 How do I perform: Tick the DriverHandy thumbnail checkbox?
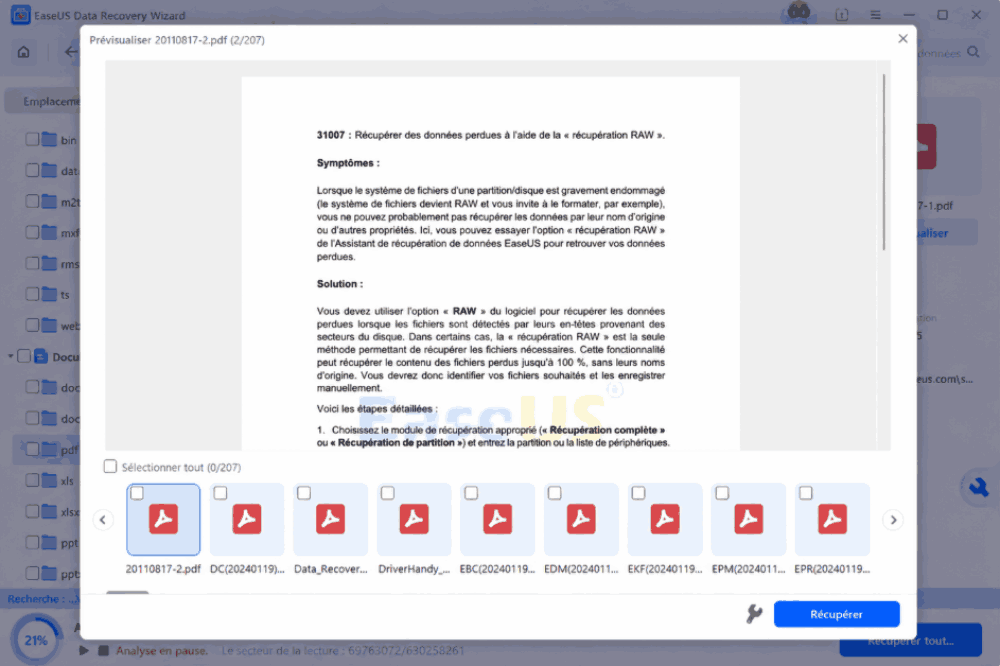(x=388, y=493)
